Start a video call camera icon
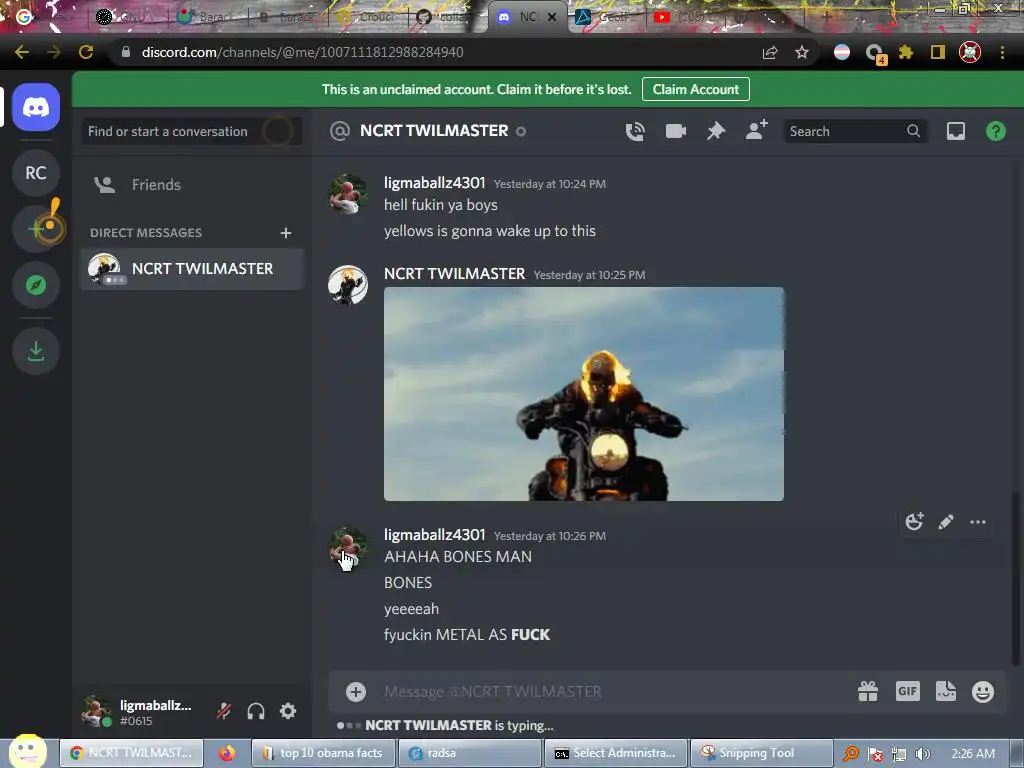Image resolution: width=1024 pixels, height=768 pixels. [x=675, y=131]
